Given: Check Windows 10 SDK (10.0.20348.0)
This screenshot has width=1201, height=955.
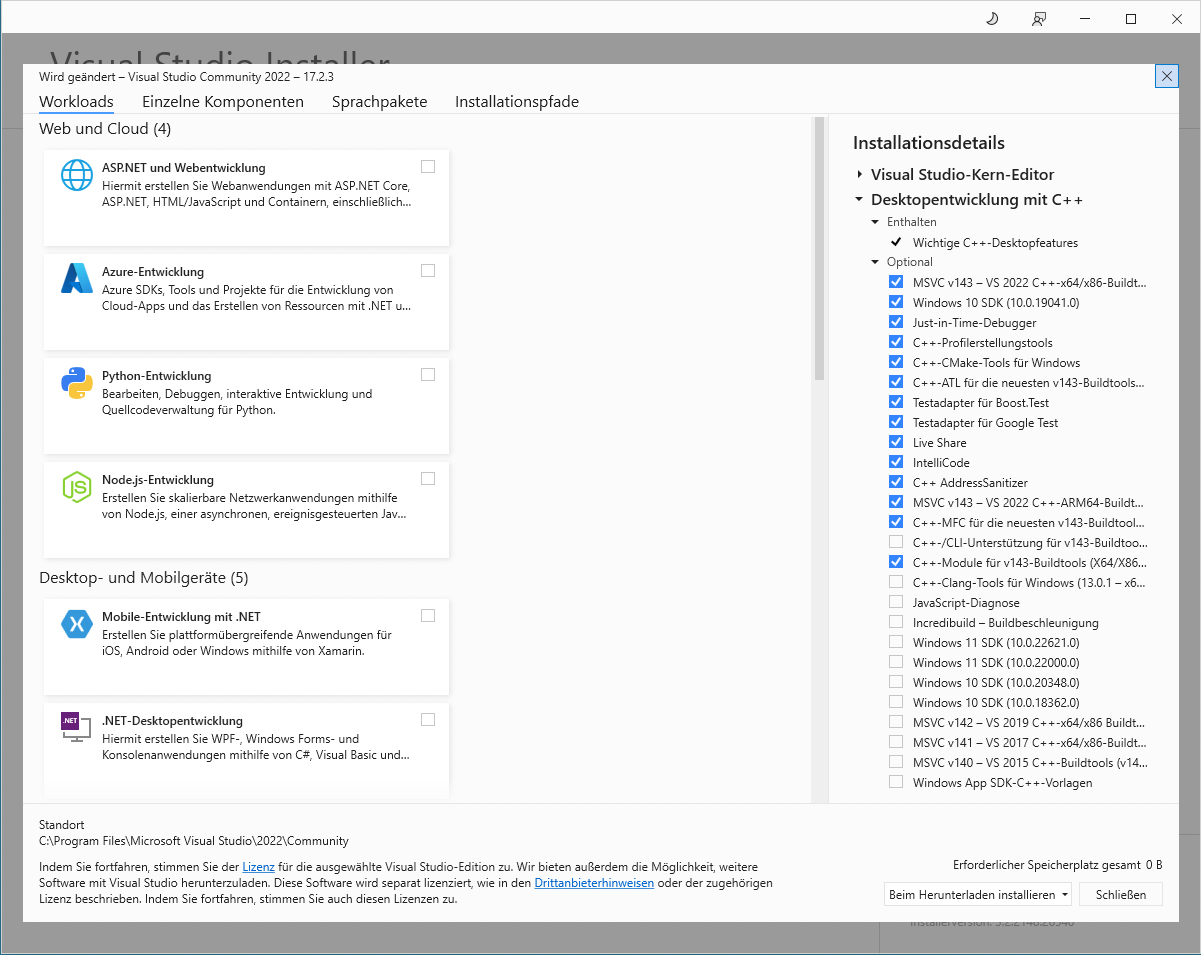Looking at the screenshot, I should (896, 682).
